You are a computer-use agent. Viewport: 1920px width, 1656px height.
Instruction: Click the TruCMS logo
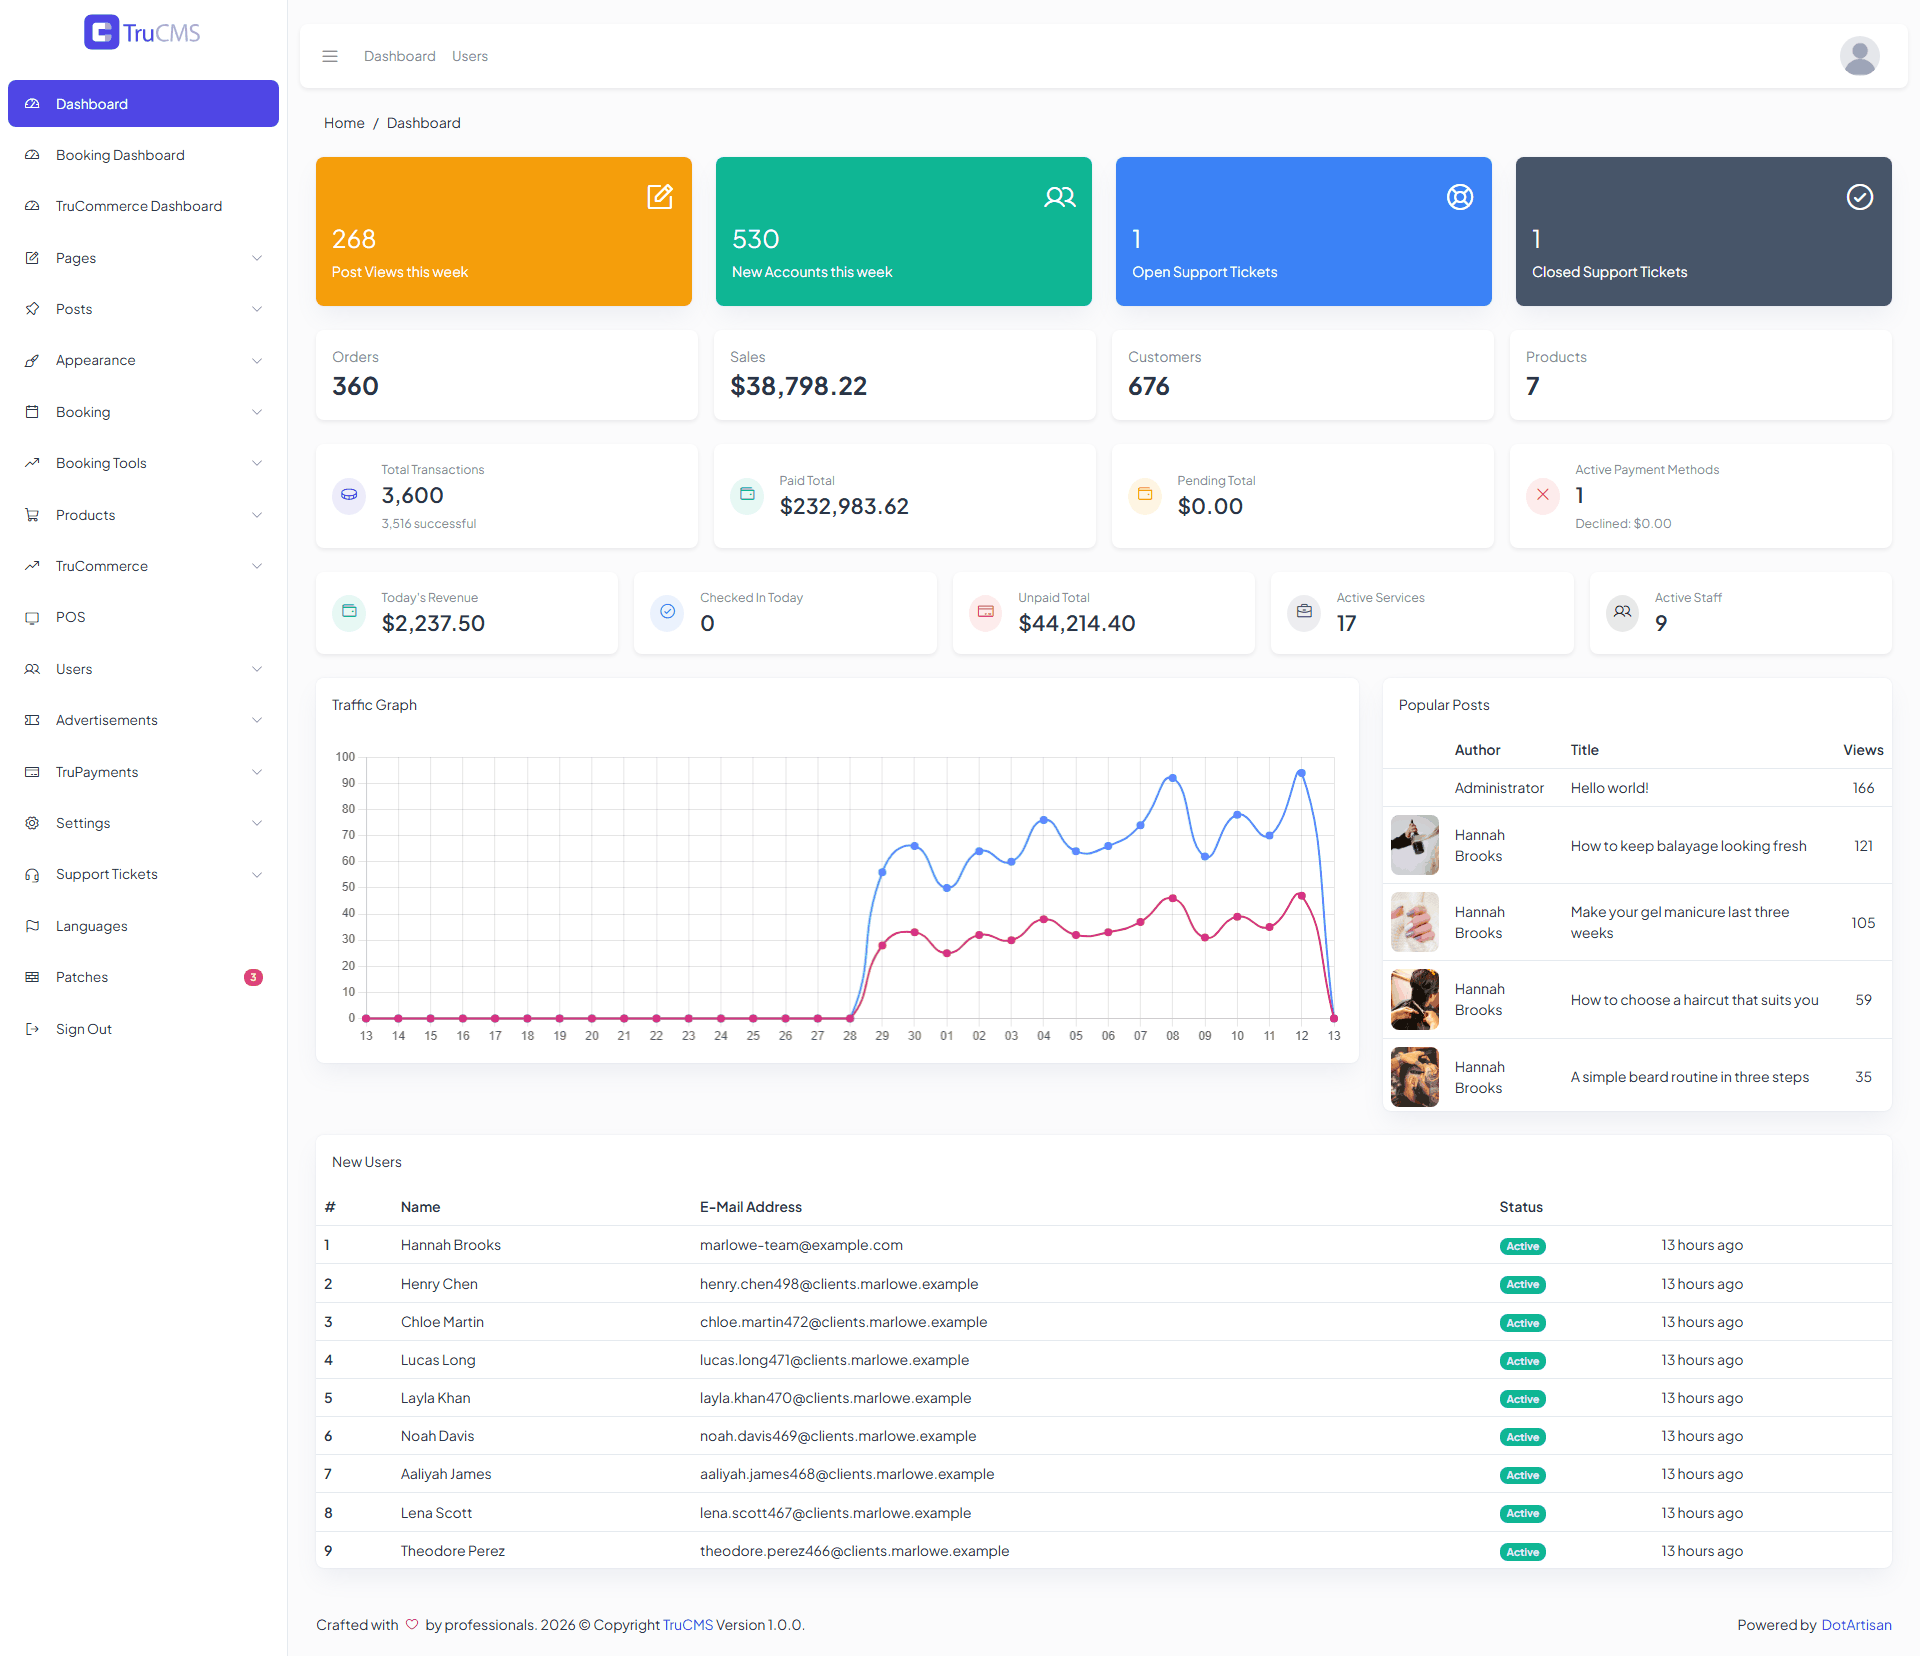point(142,32)
